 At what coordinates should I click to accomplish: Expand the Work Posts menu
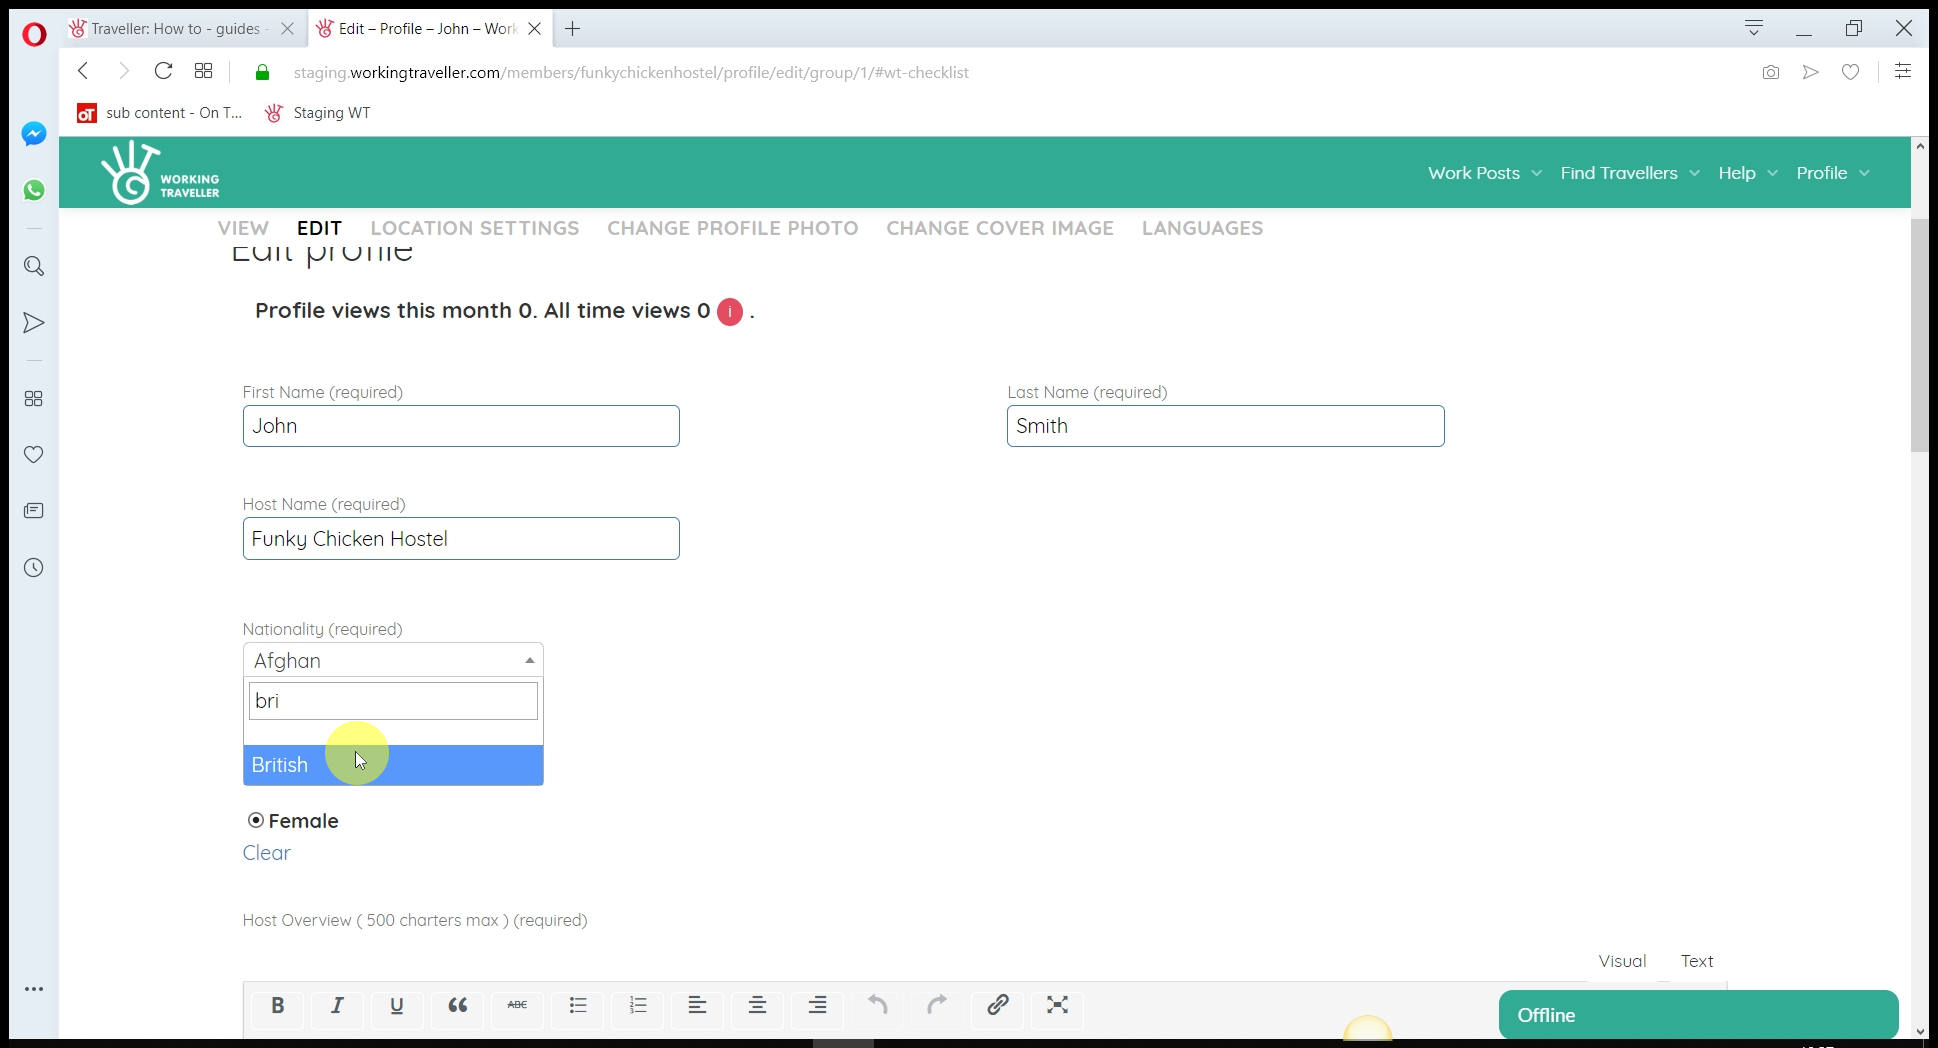click(1484, 173)
